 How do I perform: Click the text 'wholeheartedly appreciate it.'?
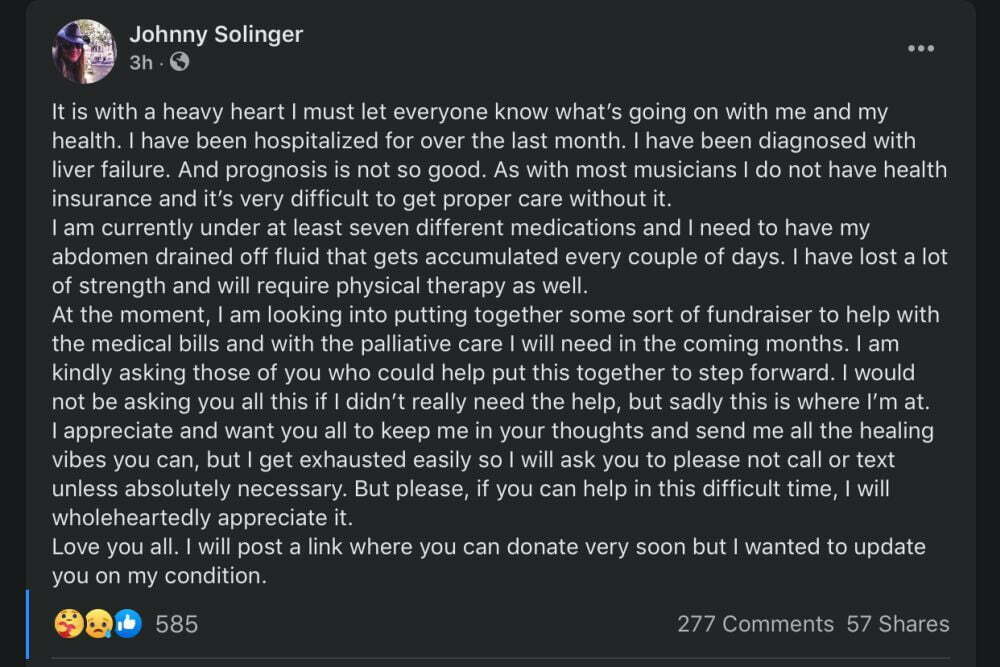tap(202, 518)
